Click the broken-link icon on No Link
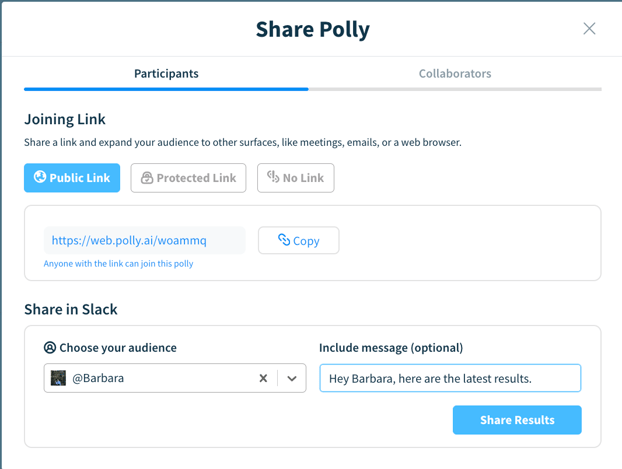 tap(273, 177)
